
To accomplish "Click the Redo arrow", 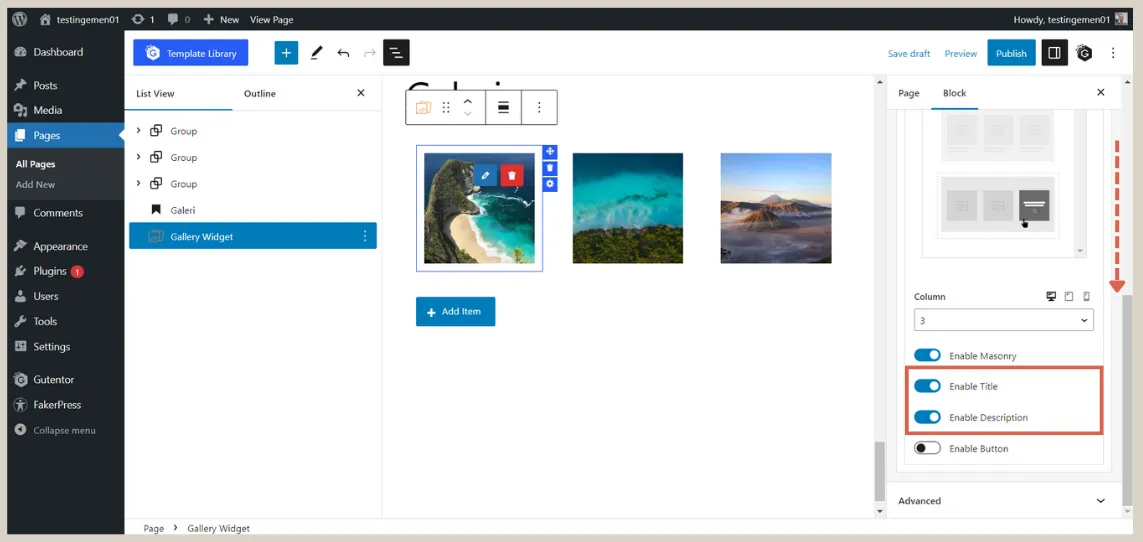I will [x=370, y=52].
